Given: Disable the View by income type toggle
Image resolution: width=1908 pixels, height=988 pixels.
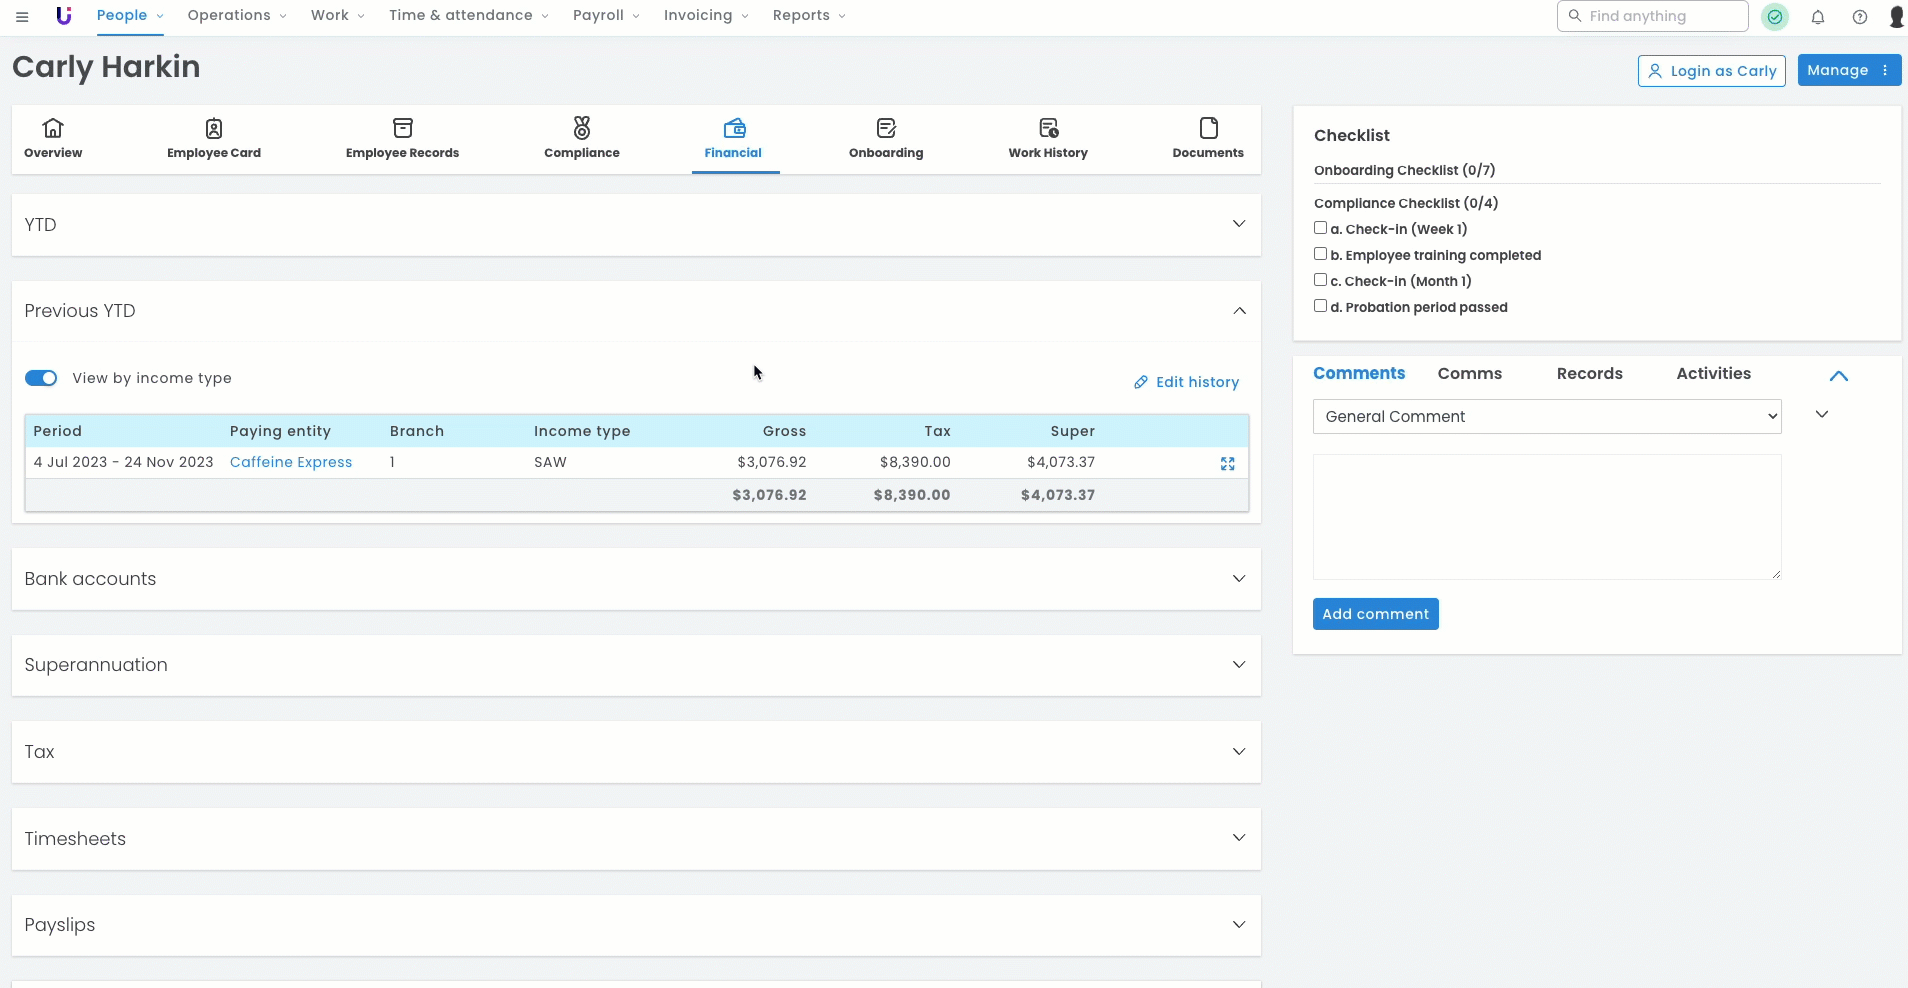Looking at the screenshot, I should pos(41,378).
